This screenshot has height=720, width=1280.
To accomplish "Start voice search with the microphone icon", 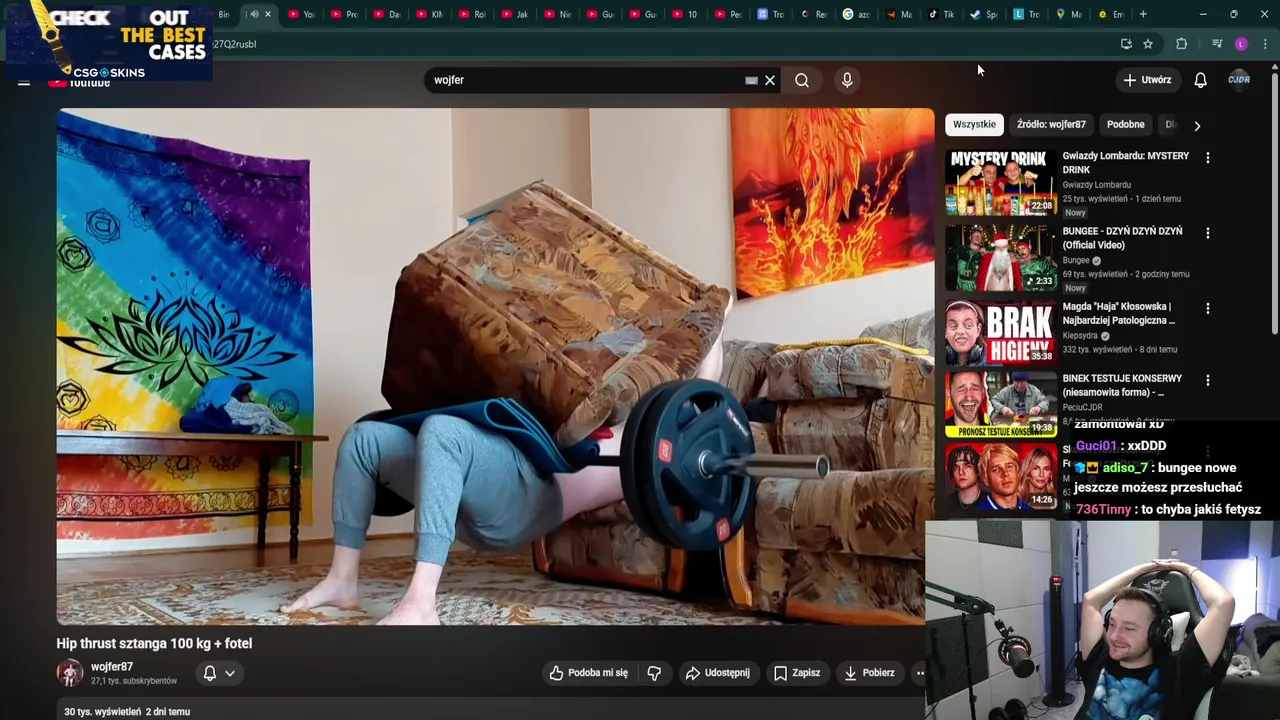I will pos(847,80).
